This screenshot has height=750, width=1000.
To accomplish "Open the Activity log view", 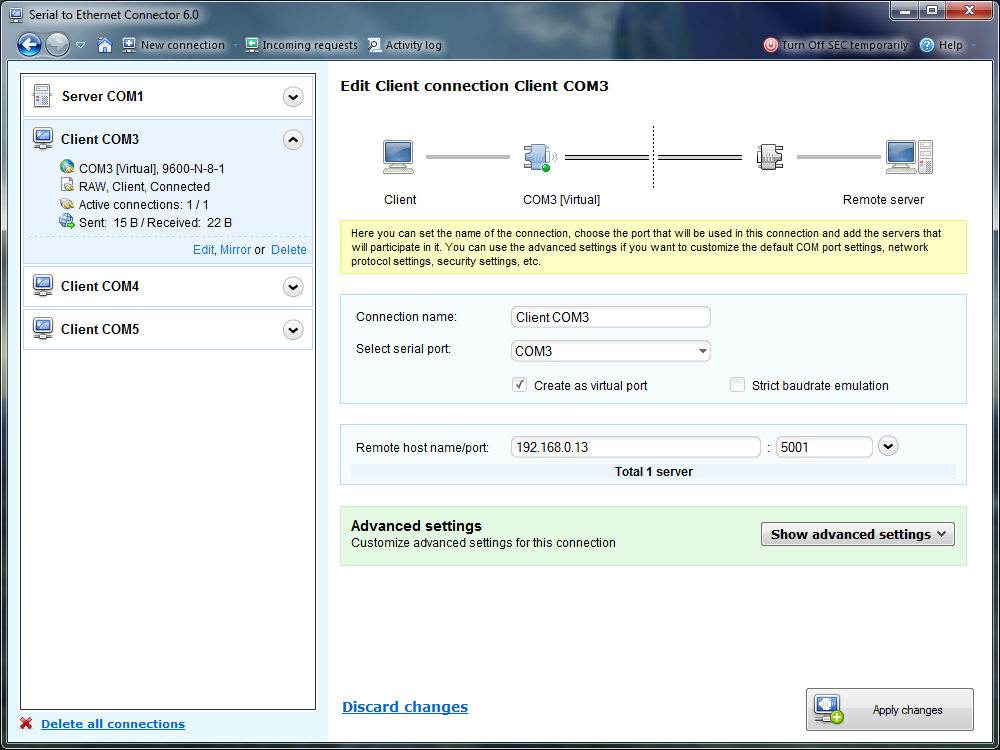I will pos(413,45).
